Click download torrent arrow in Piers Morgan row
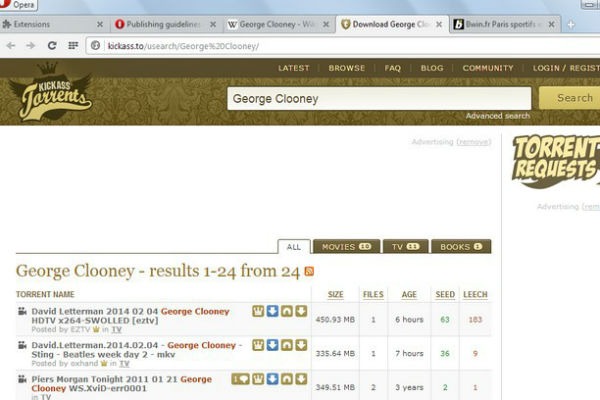Viewport: 600px width, 400px height. (301, 379)
